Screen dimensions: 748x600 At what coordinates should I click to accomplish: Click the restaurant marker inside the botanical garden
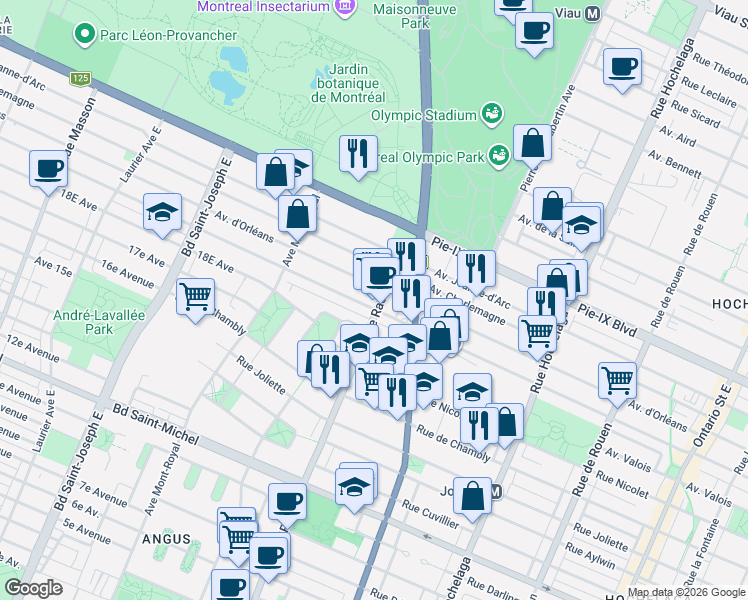click(x=358, y=154)
